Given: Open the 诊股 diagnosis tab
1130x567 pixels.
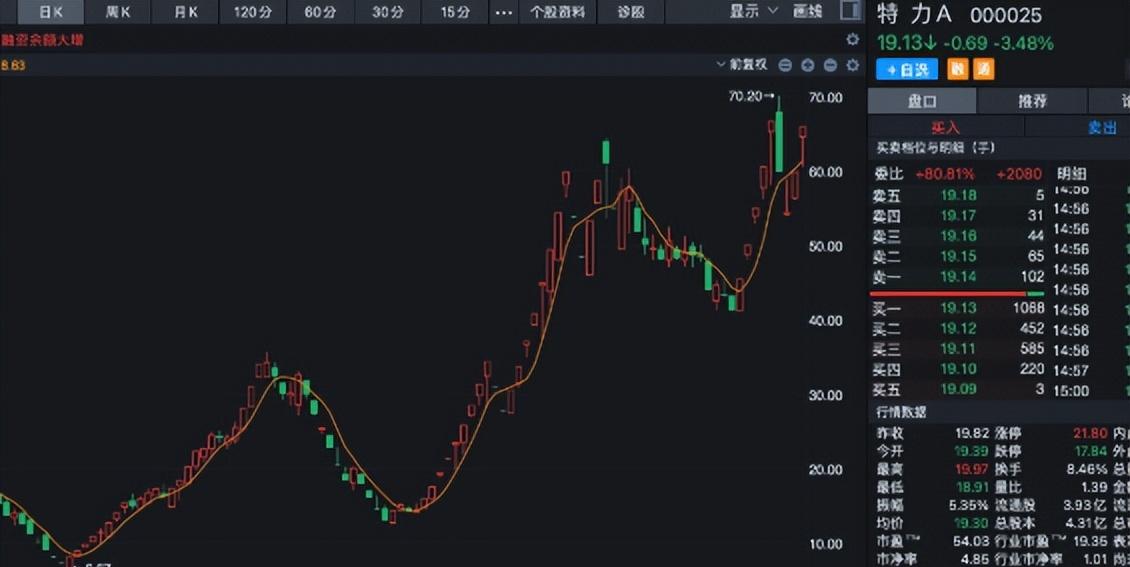Looking at the screenshot, I should tap(631, 12).
